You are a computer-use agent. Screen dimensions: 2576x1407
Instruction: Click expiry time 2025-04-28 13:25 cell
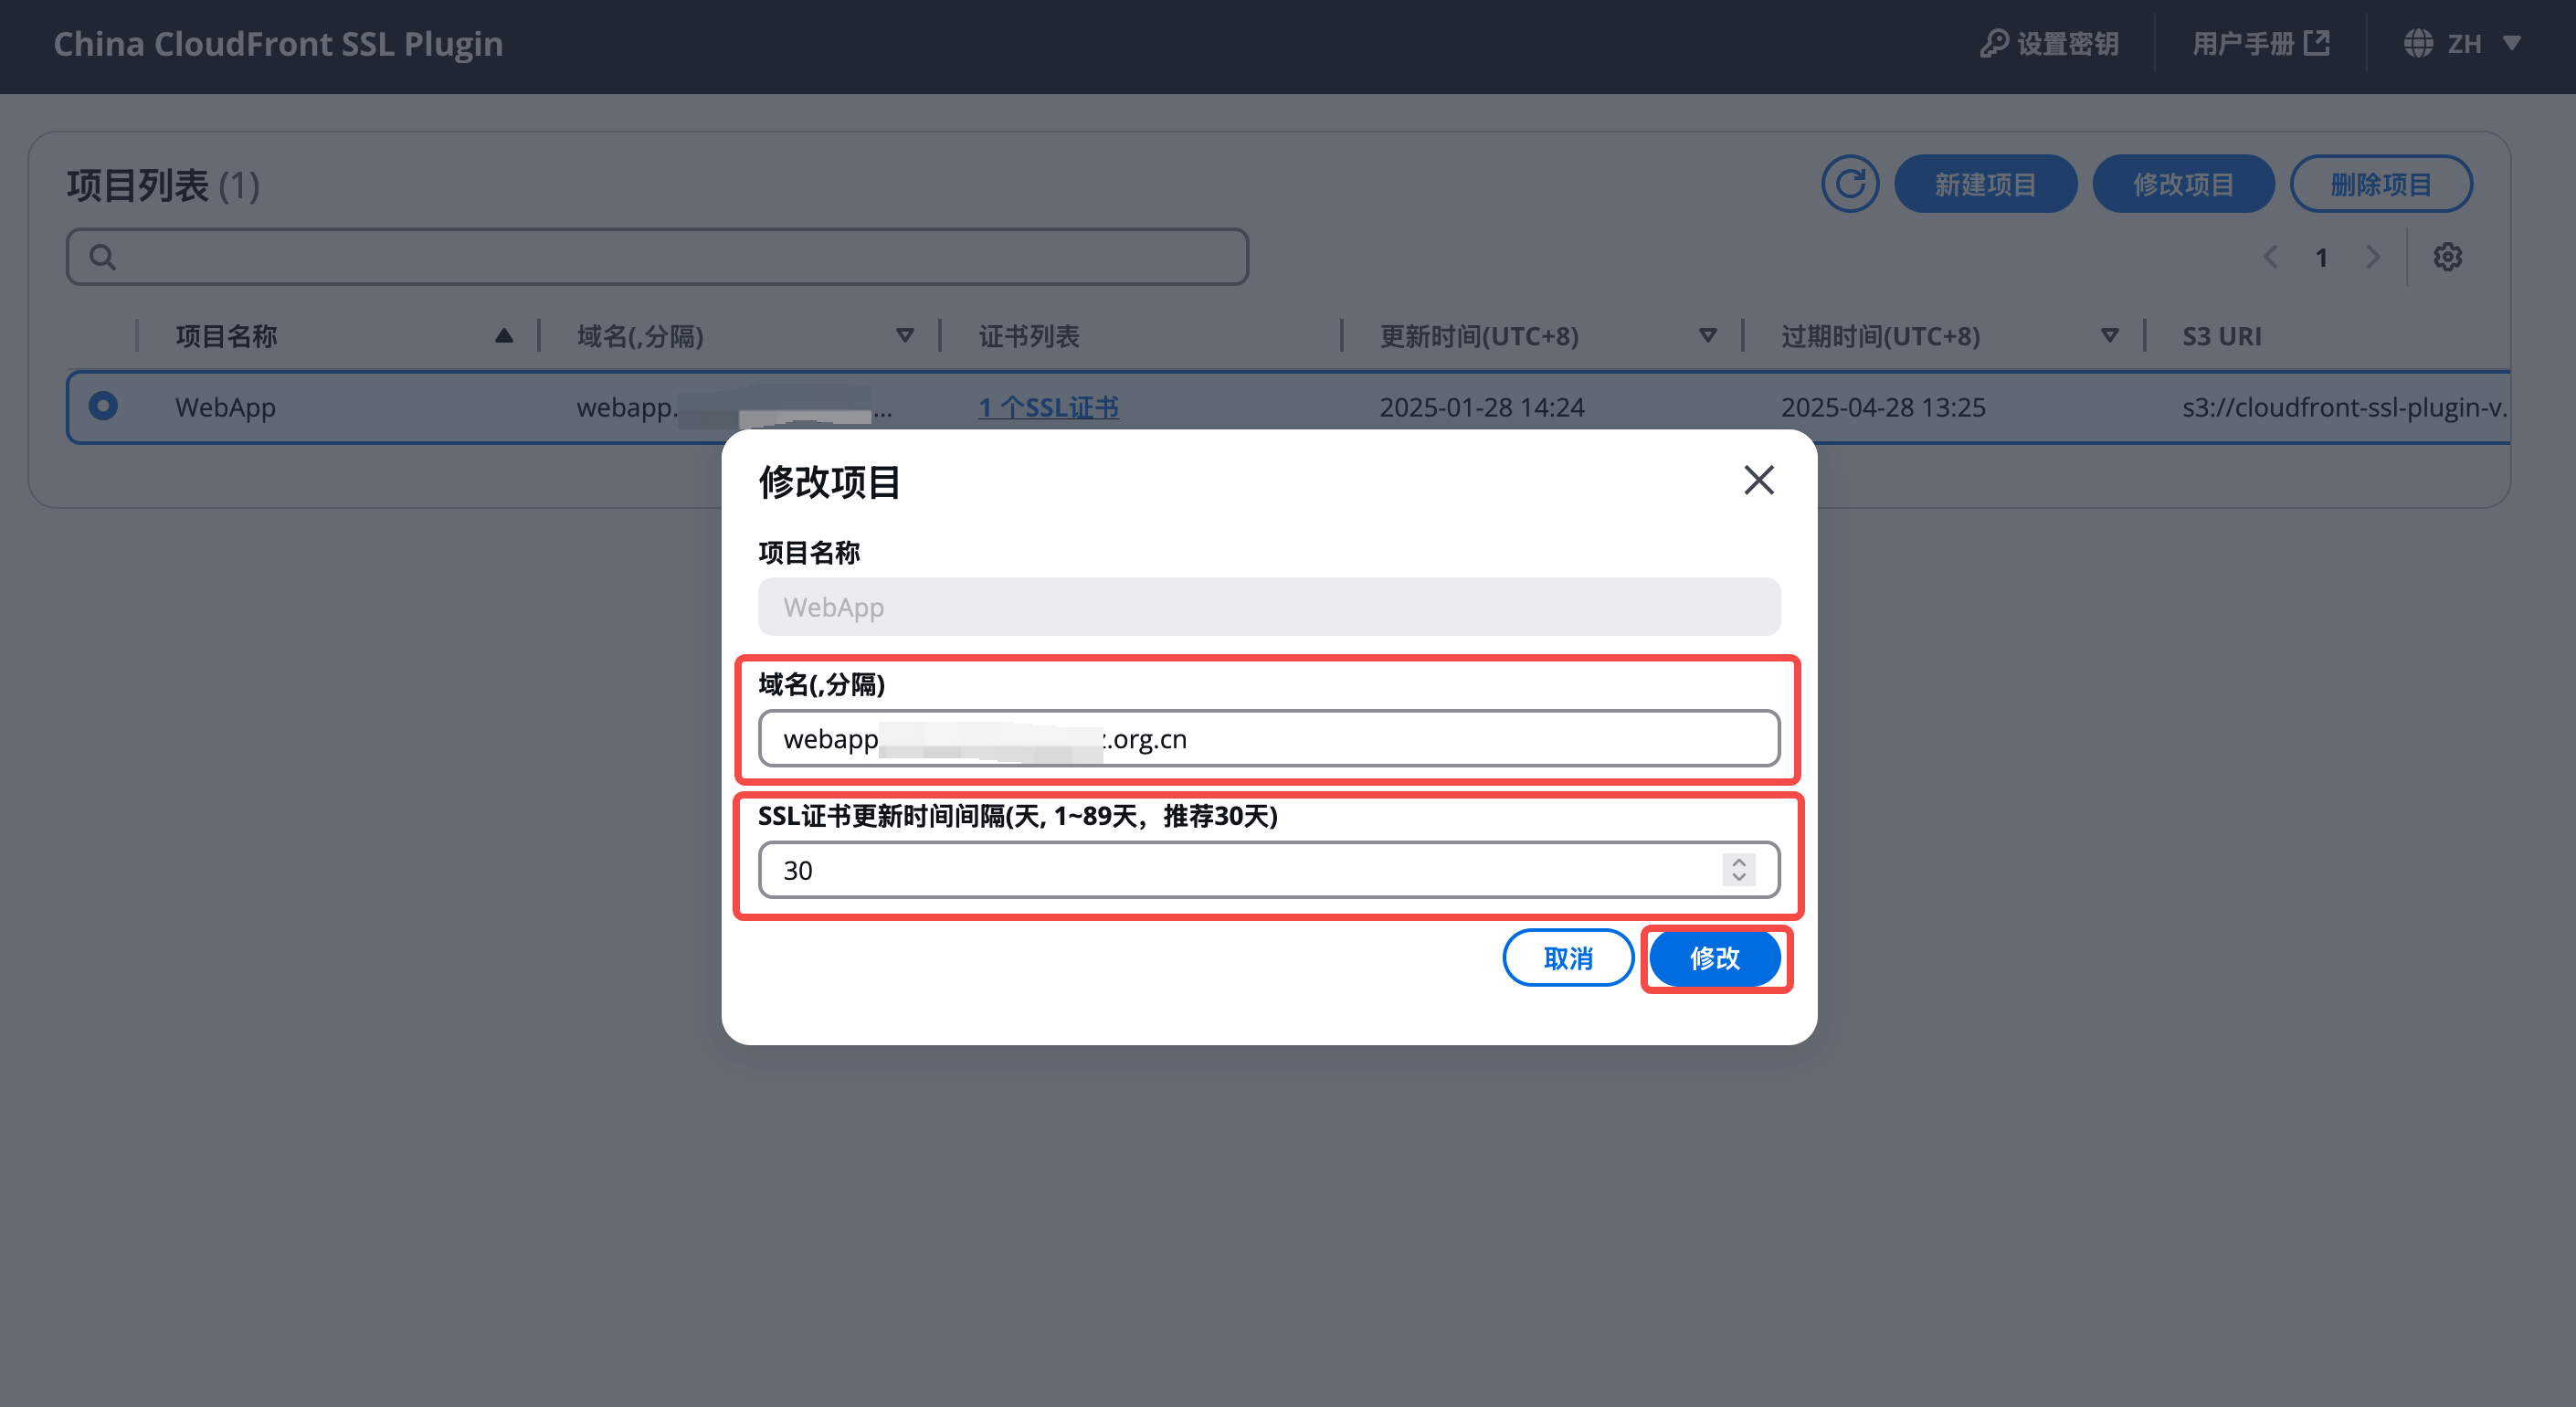coord(1882,407)
